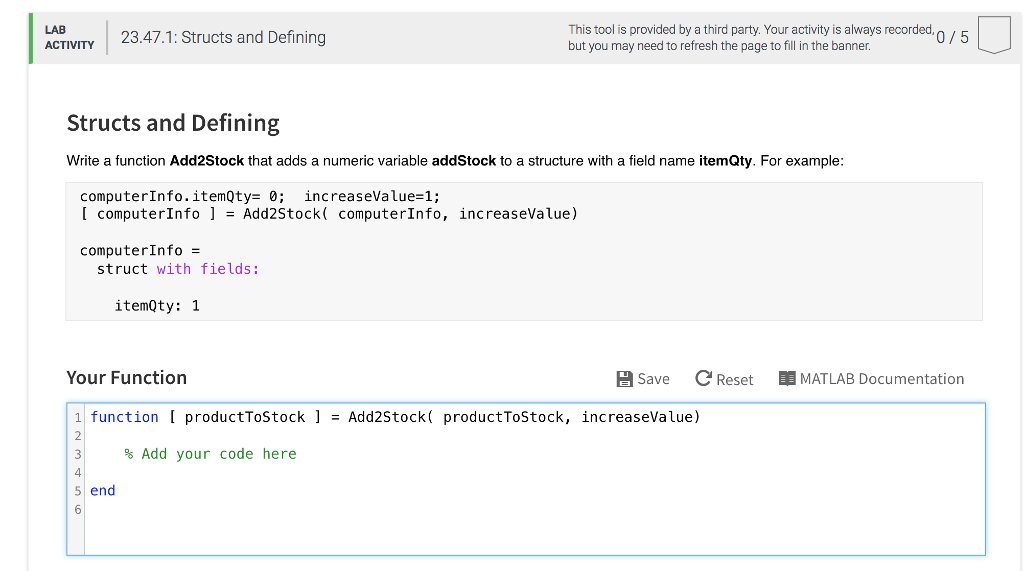Click the 'end' keyword in the editor
This screenshot has width=1024, height=571.
103,491
